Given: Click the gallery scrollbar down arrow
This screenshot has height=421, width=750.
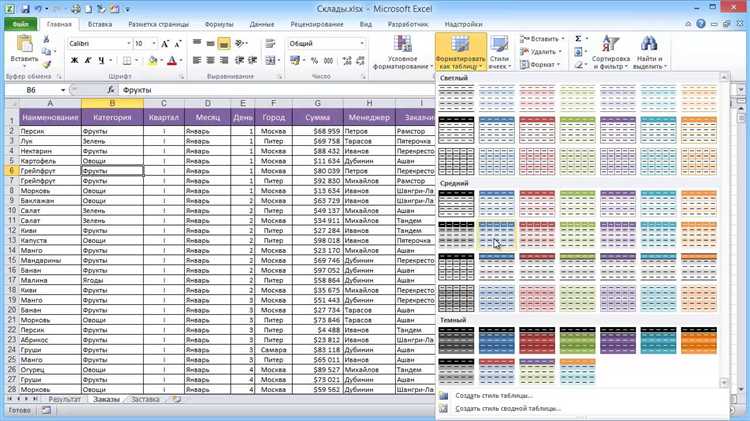Looking at the screenshot, I should [x=724, y=383].
